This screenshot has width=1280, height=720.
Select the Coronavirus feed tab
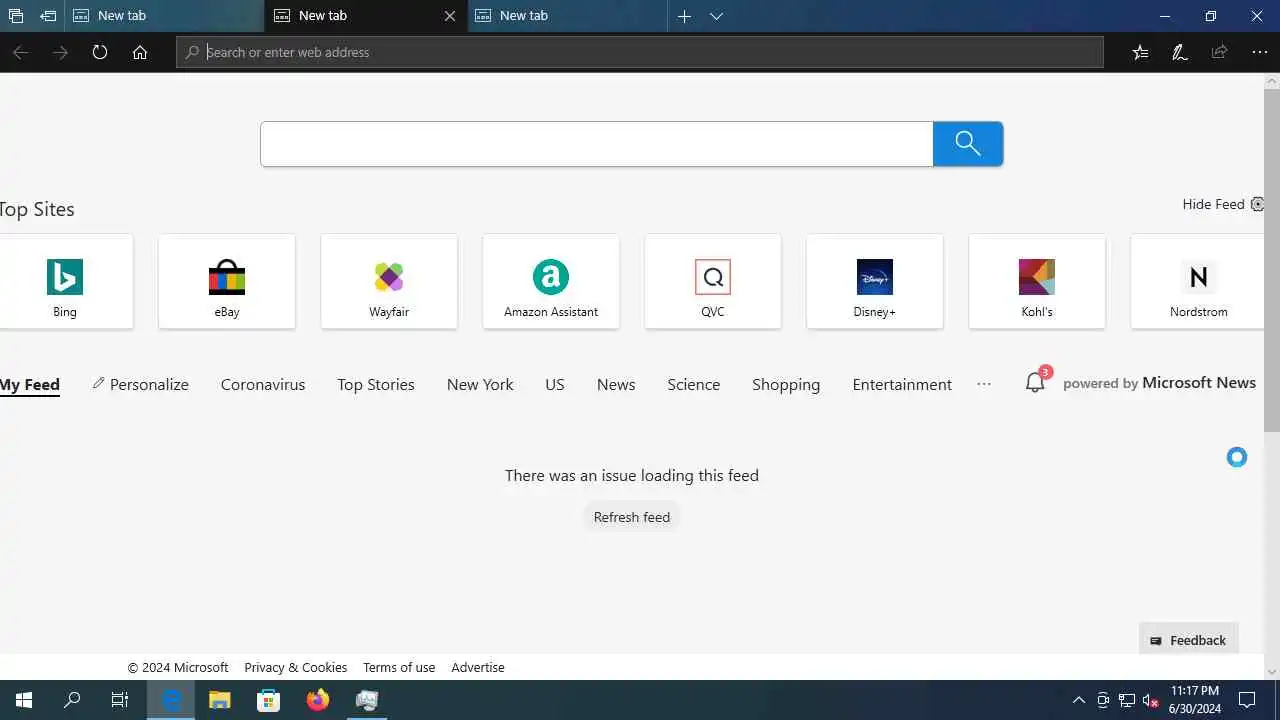pyautogui.click(x=263, y=384)
